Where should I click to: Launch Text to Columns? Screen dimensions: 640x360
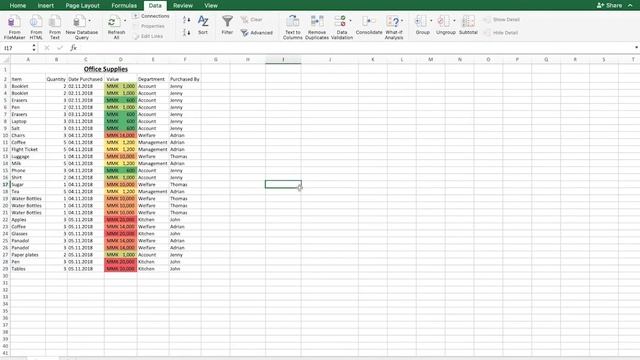pyautogui.click(x=293, y=27)
